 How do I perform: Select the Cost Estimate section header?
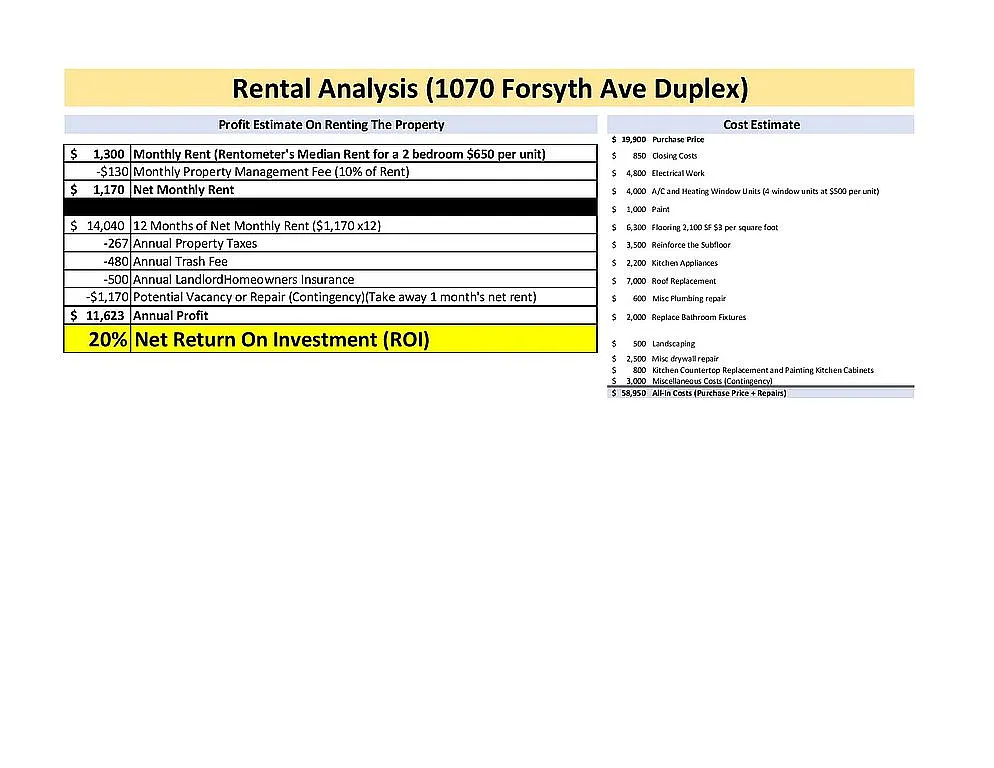pos(761,125)
